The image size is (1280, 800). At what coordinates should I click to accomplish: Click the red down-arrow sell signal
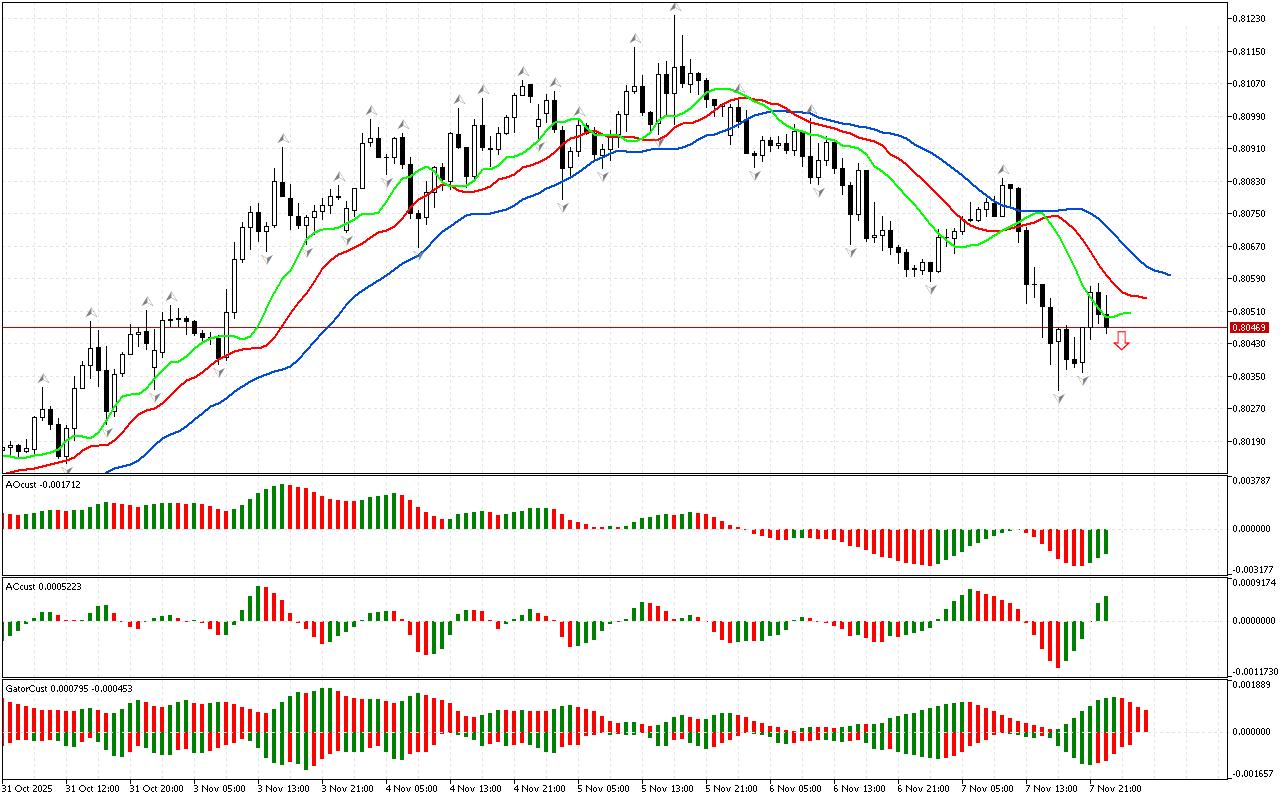1122,341
